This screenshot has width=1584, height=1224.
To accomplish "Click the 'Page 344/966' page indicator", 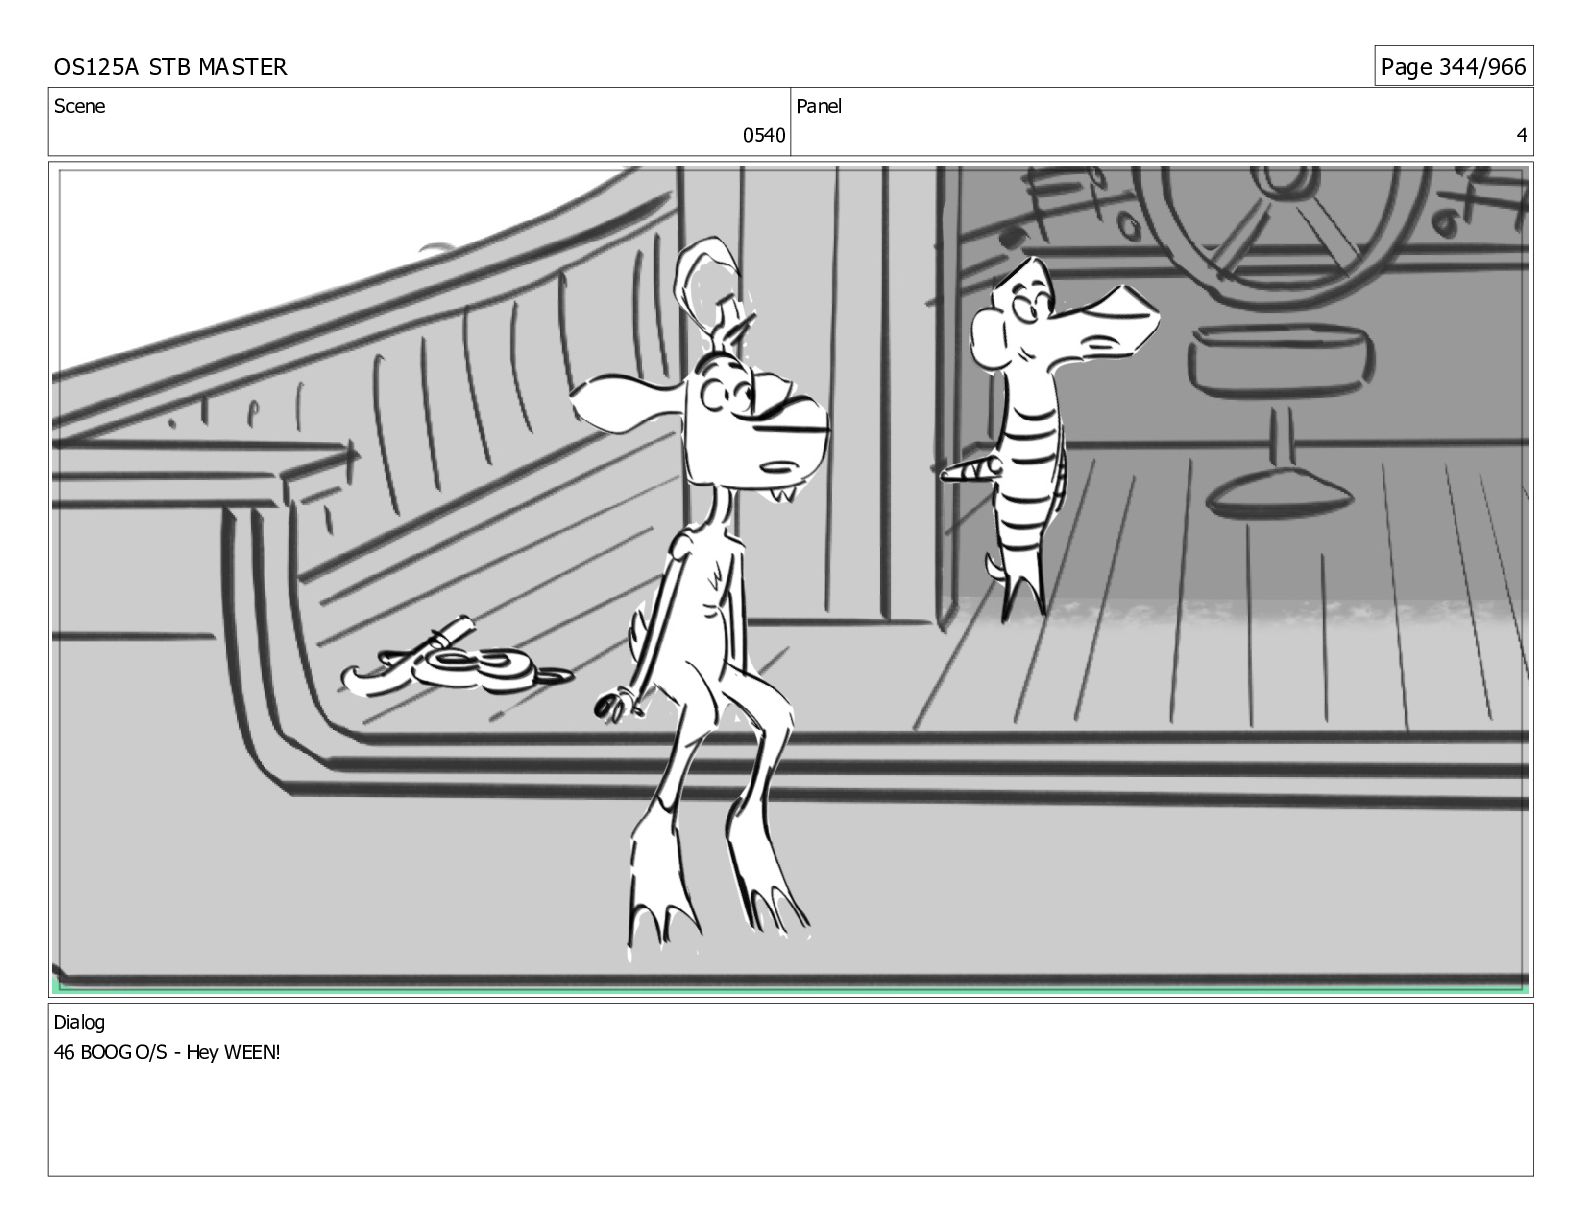I will point(1453,67).
